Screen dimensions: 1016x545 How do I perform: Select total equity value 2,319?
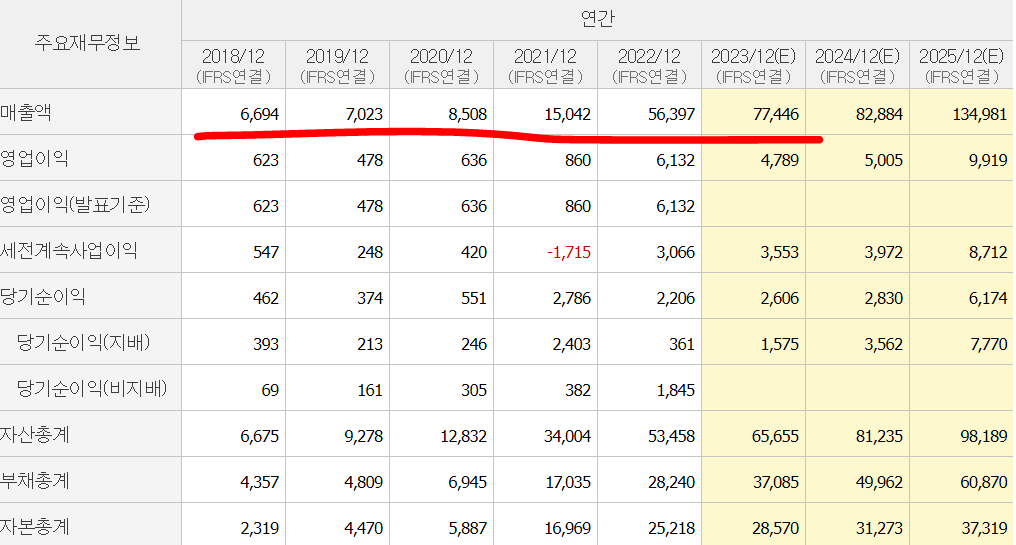pyautogui.click(x=259, y=528)
